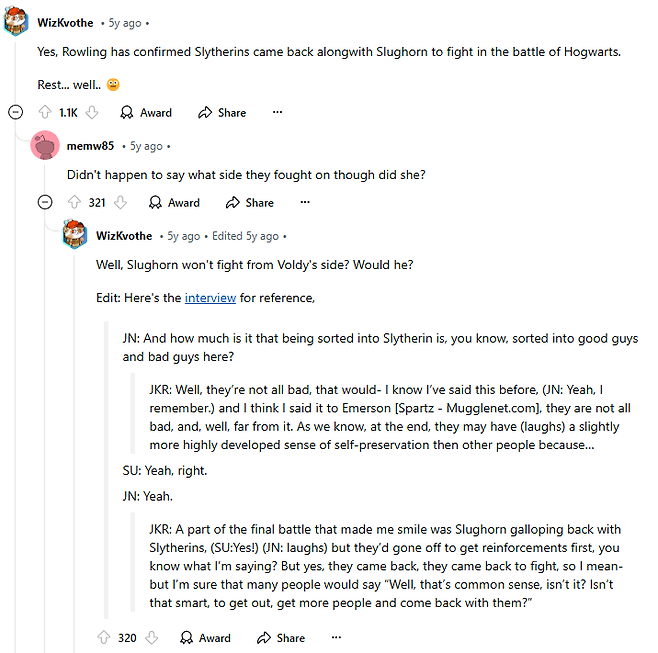Upvote memw85's comment with 321 votes
Image resolution: width=658 pixels, height=653 pixels.
tap(73, 203)
